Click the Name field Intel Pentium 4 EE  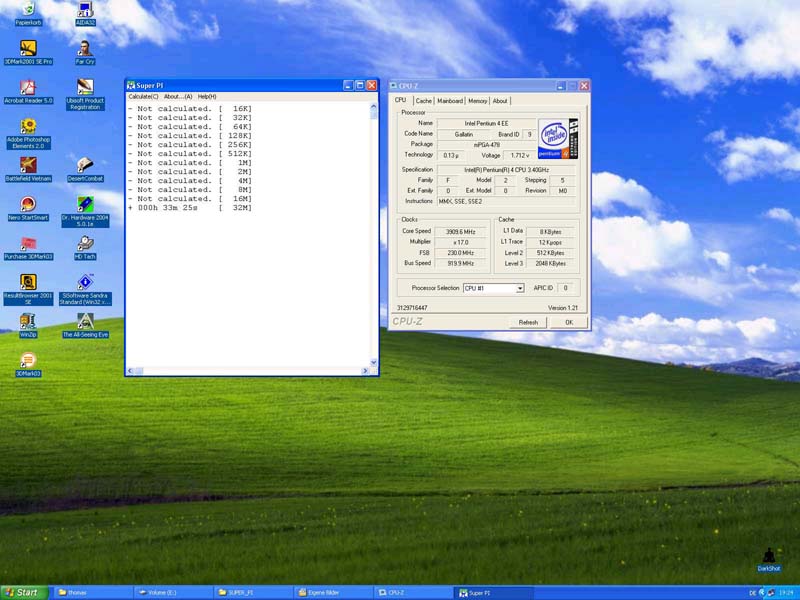coord(486,123)
